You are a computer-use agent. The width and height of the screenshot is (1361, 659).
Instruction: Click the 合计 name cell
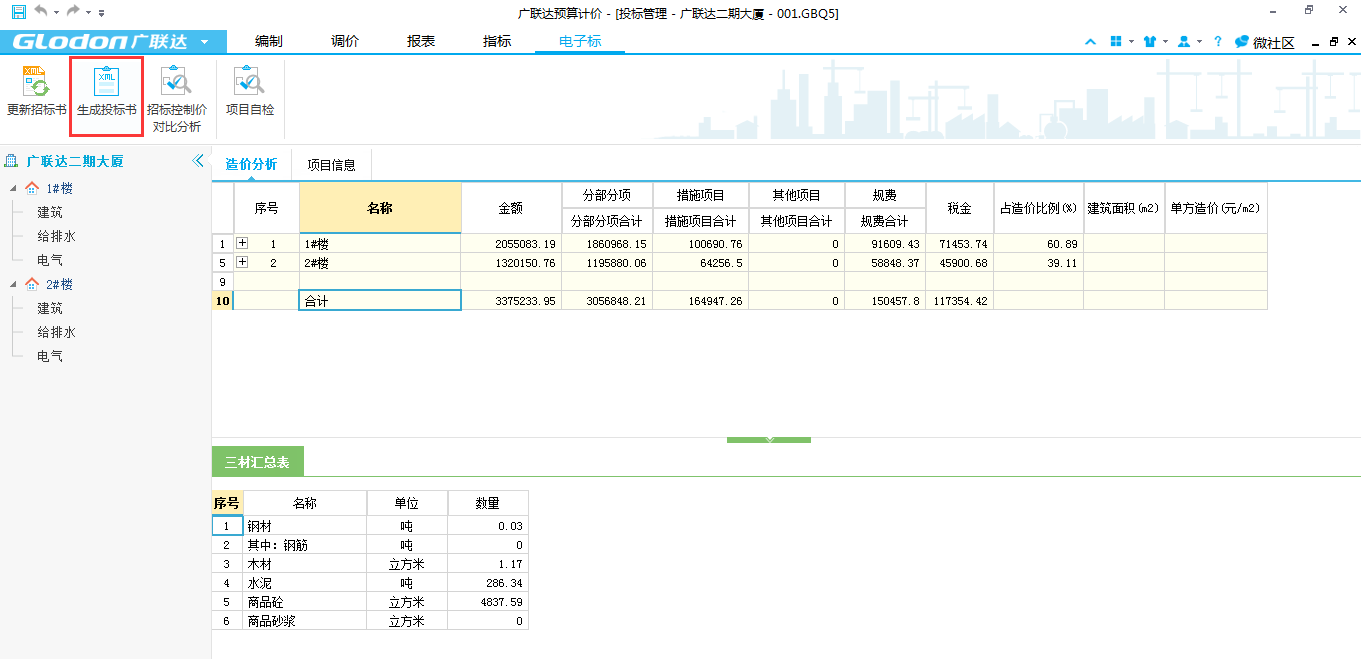tap(379, 300)
